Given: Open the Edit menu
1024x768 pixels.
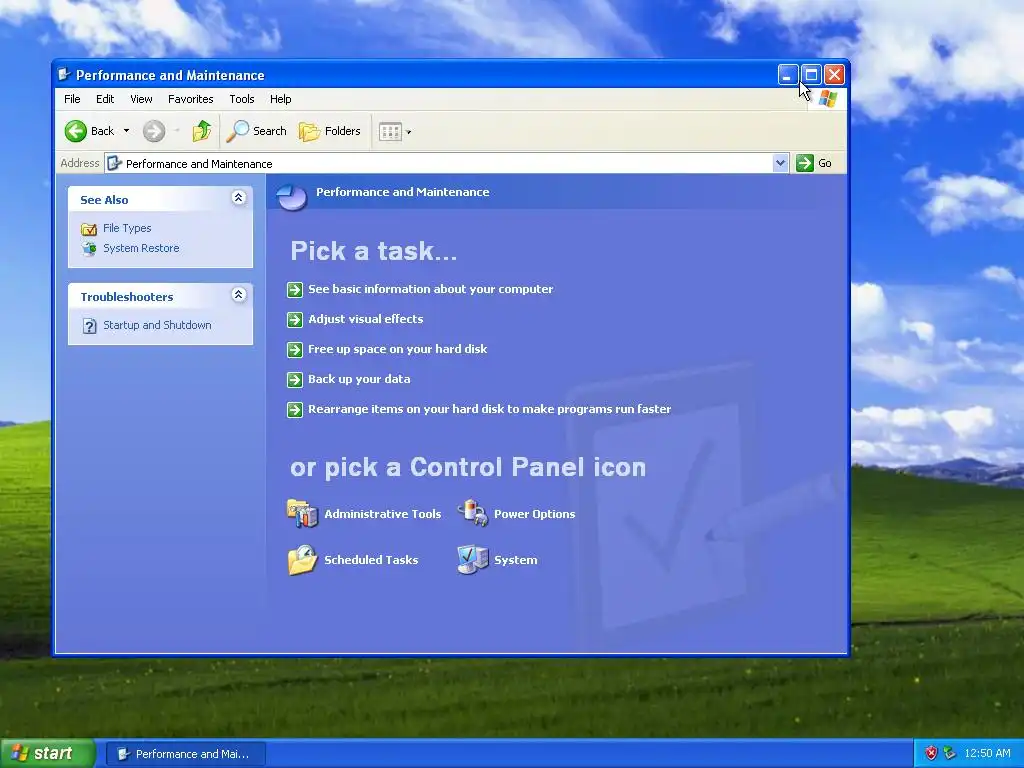Looking at the screenshot, I should 105,99.
